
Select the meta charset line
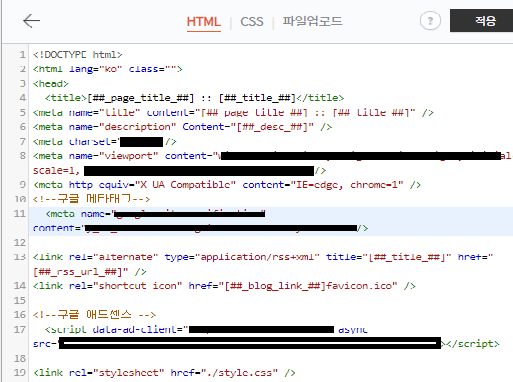click(x=105, y=141)
